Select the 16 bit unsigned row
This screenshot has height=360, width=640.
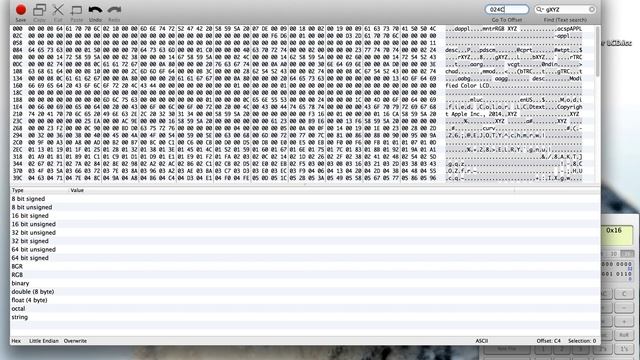coord(305,224)
